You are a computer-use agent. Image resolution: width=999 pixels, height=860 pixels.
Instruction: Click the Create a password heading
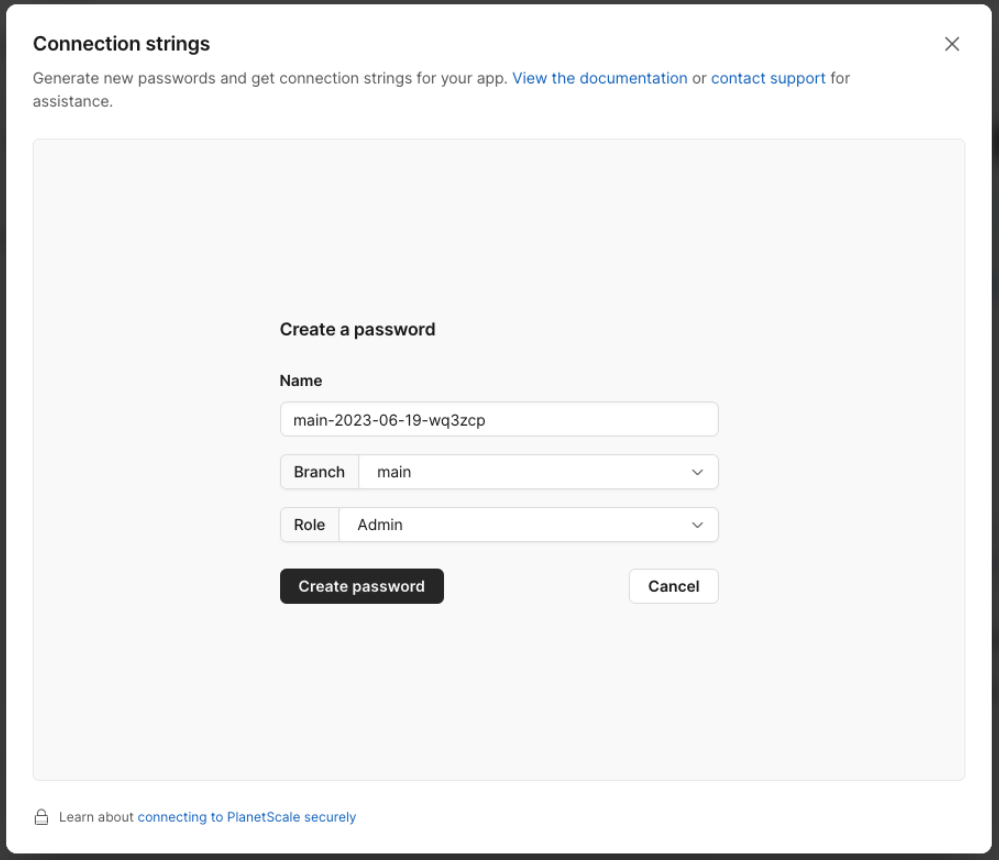click(x=357, y=329)
